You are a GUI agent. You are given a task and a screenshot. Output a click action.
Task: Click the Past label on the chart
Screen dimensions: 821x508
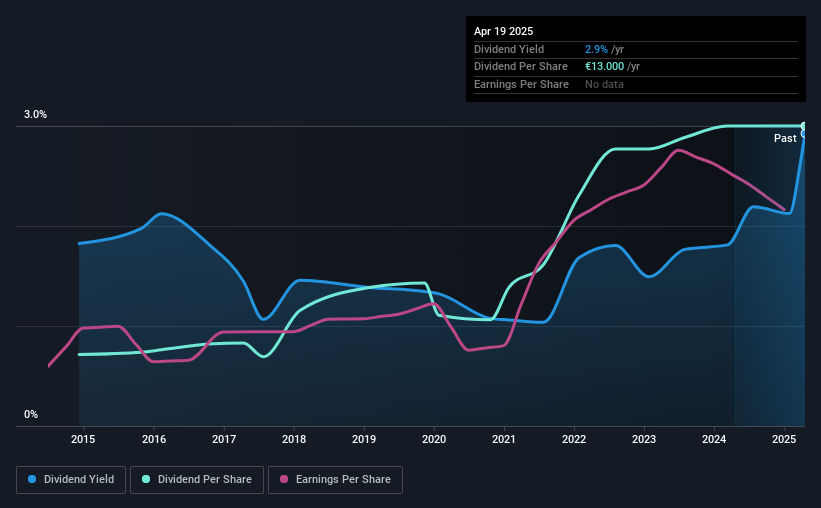pos(785,138)
